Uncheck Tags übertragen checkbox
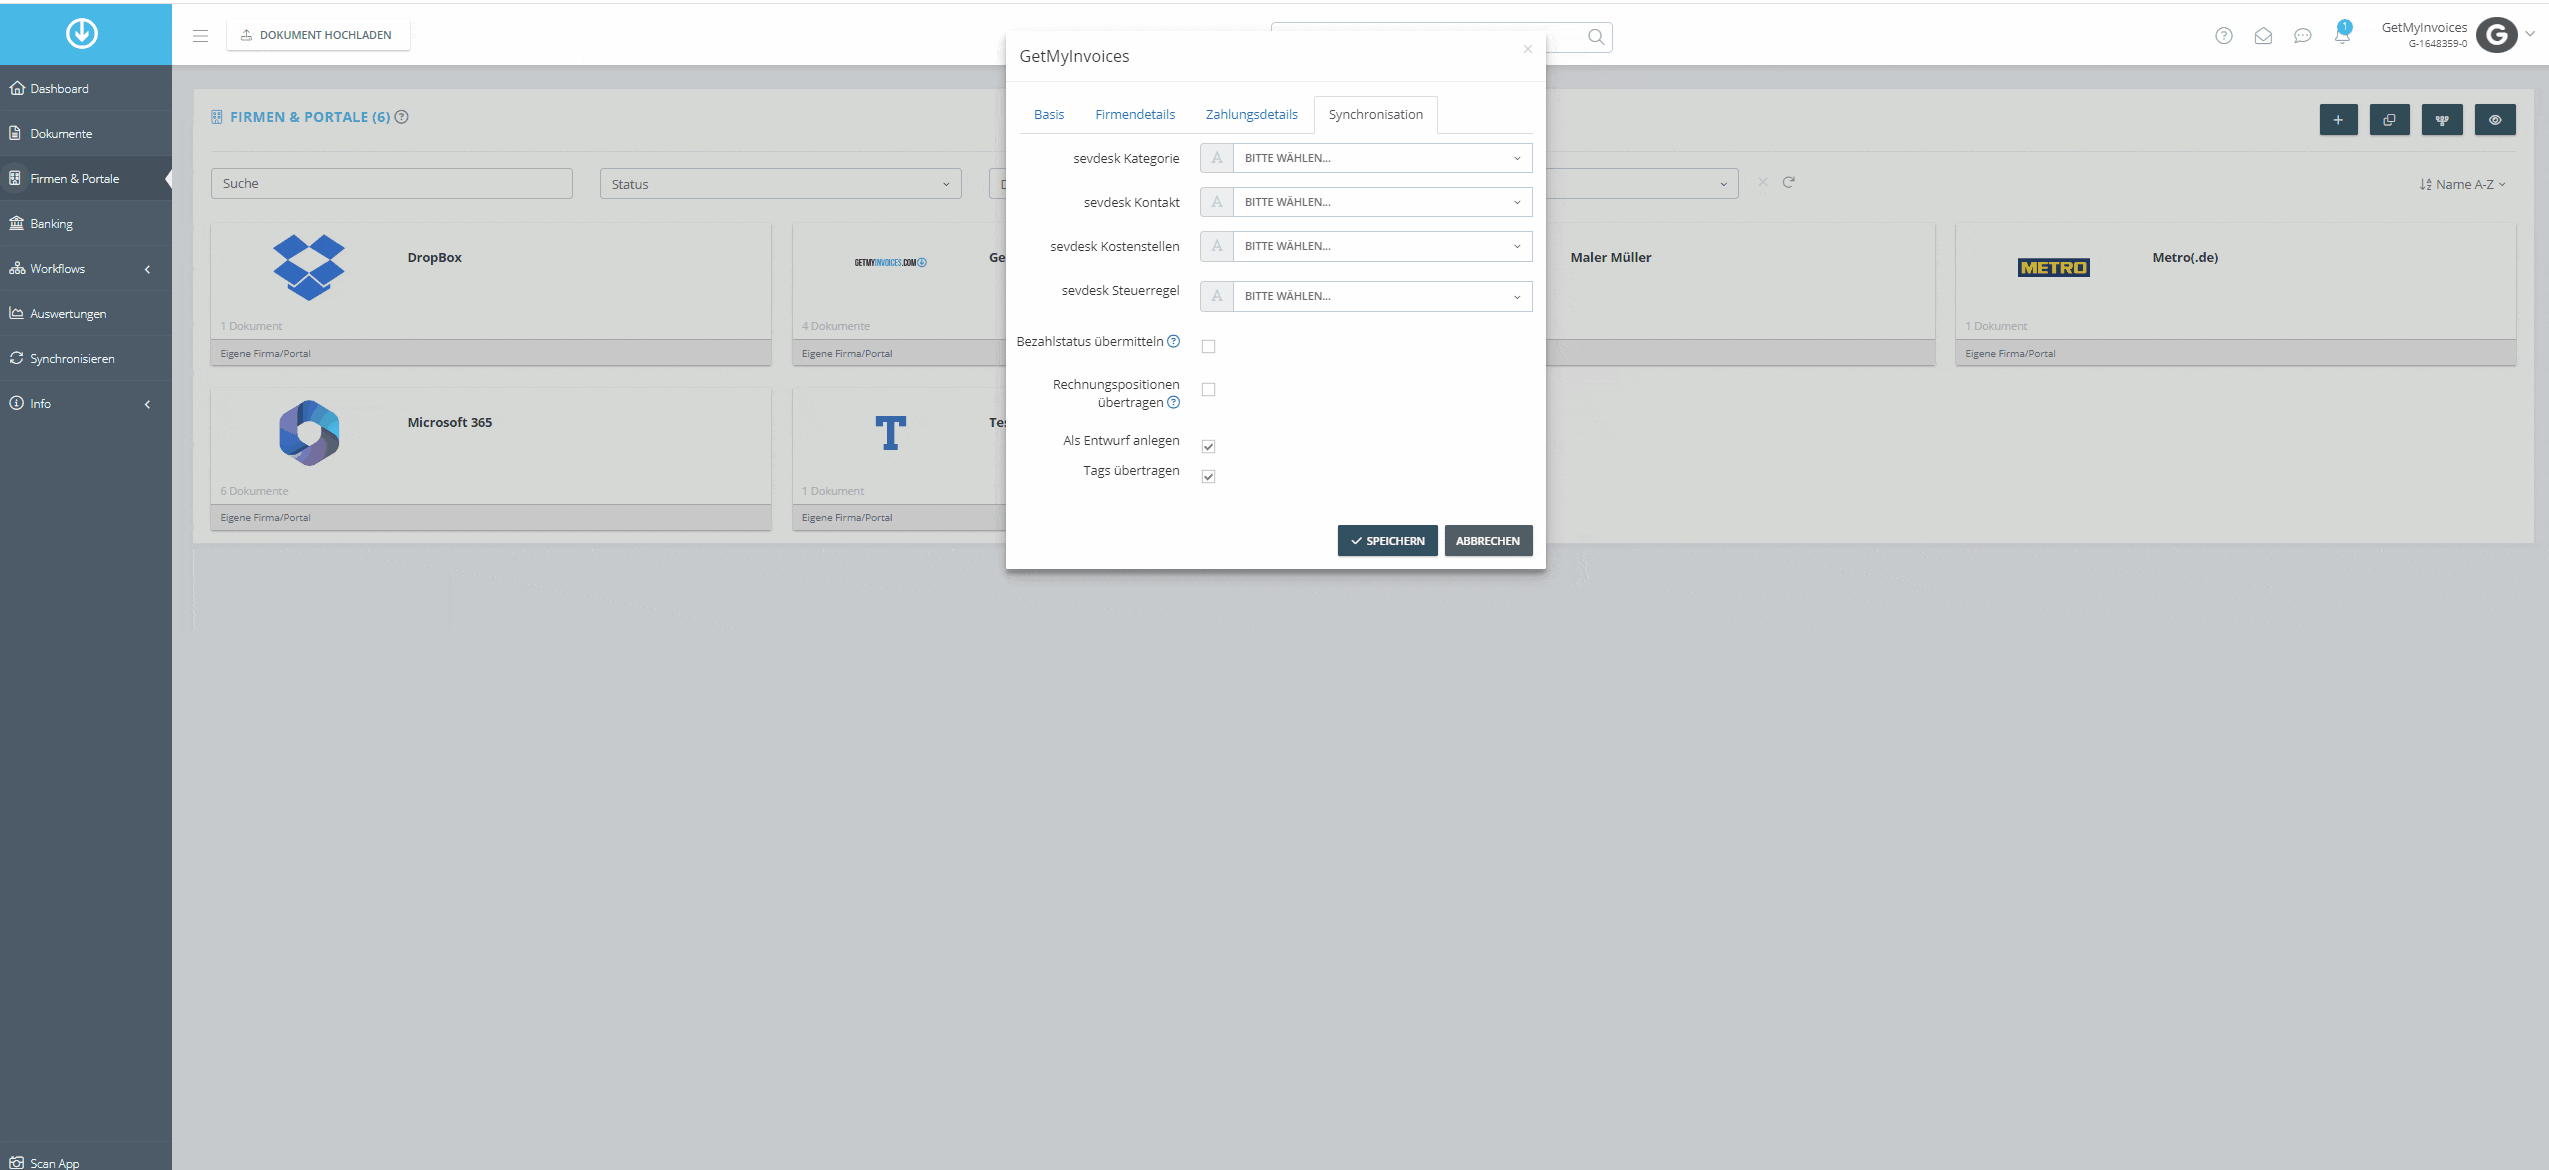The width and height of the screenshot is (2549, 1170). pyautogui.click(x=1208, y=476)
